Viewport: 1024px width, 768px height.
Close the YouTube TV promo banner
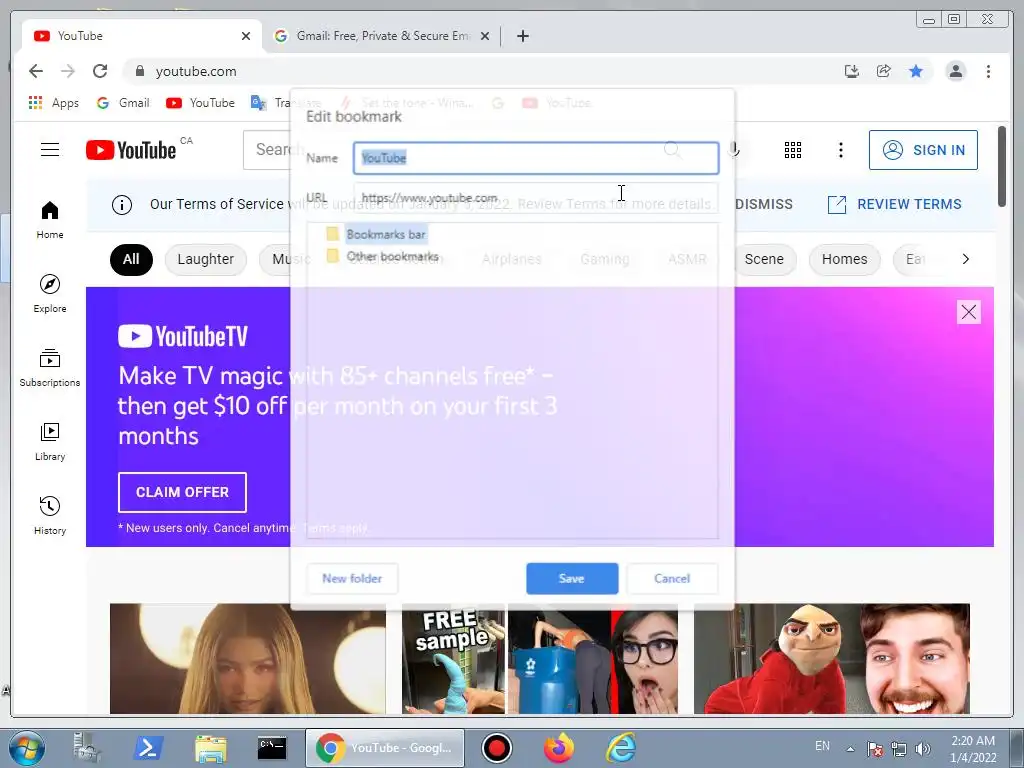(968, 312)
